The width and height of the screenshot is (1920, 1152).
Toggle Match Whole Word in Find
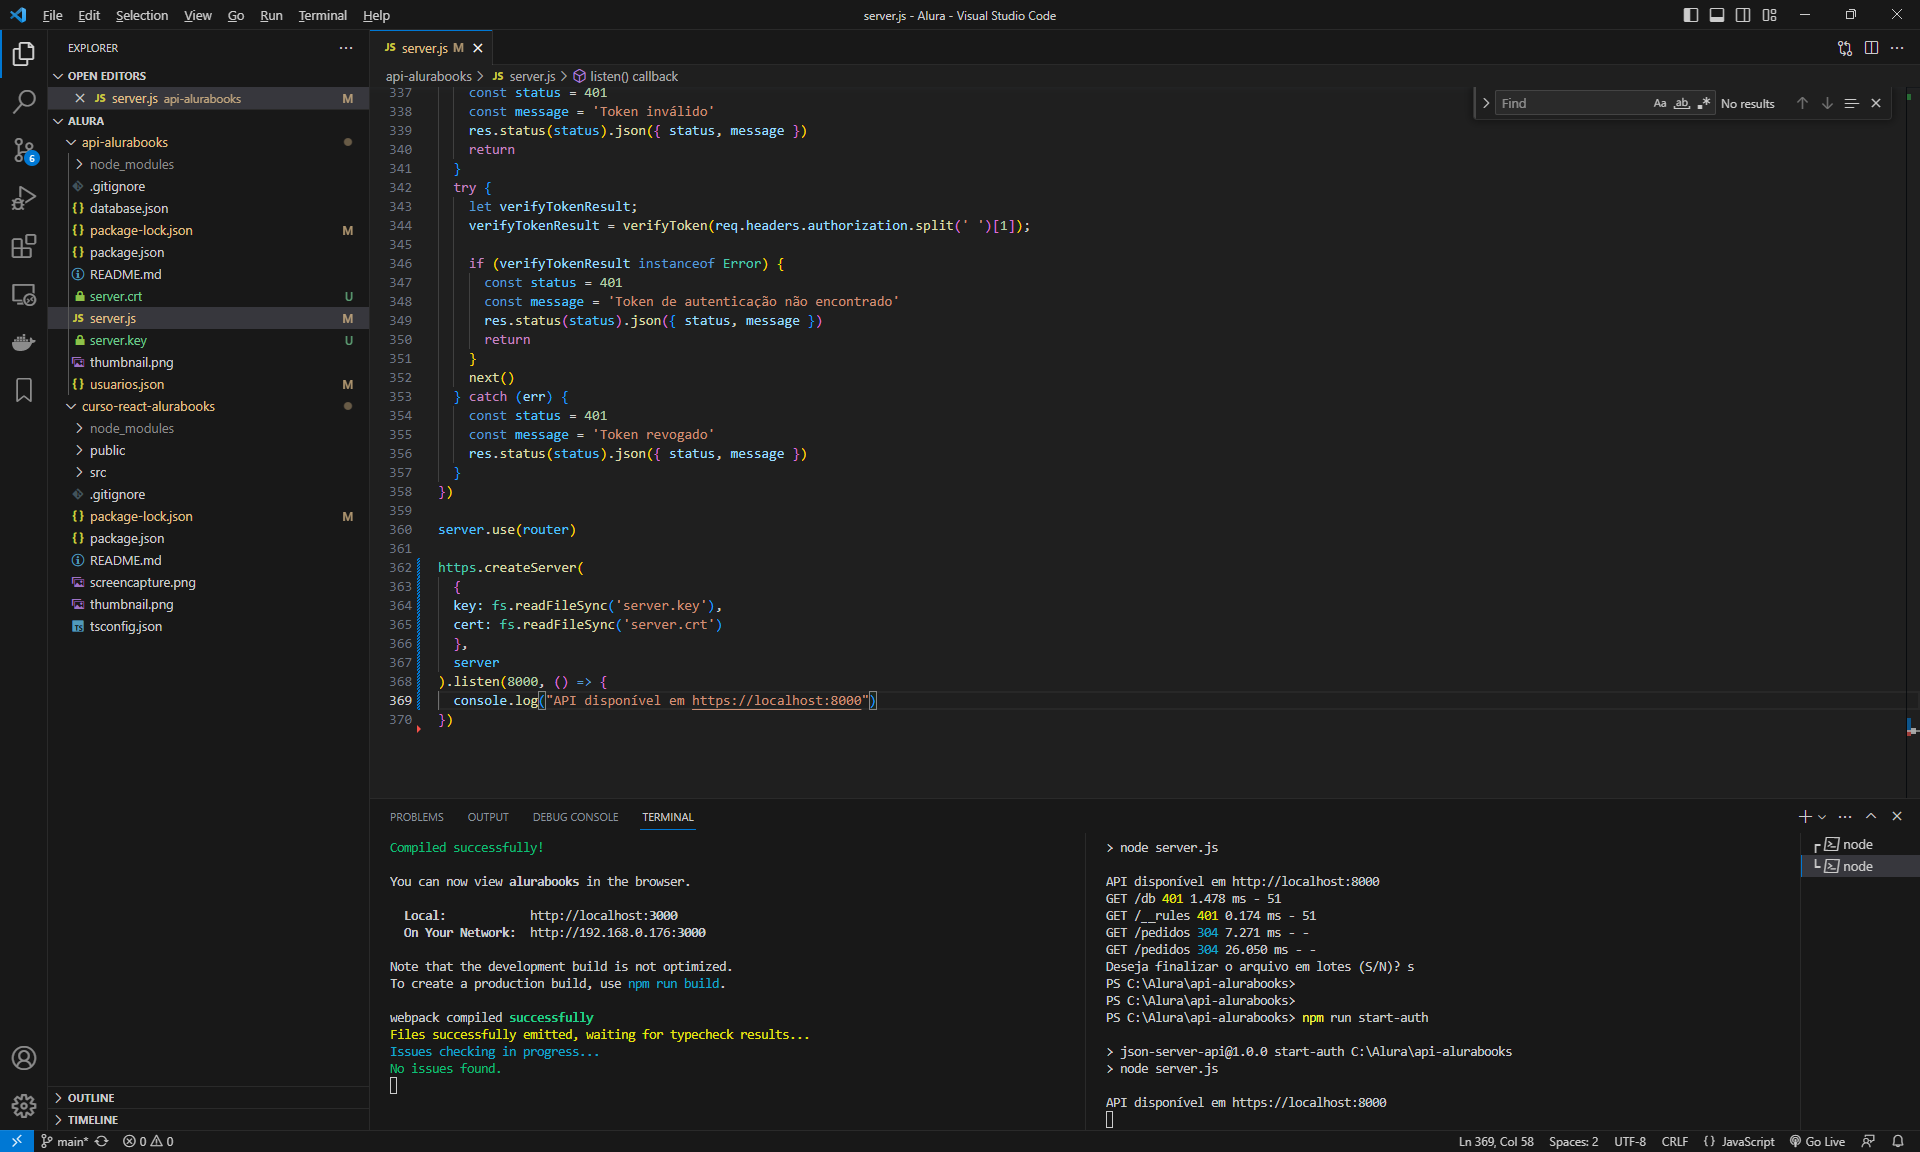1682,103
